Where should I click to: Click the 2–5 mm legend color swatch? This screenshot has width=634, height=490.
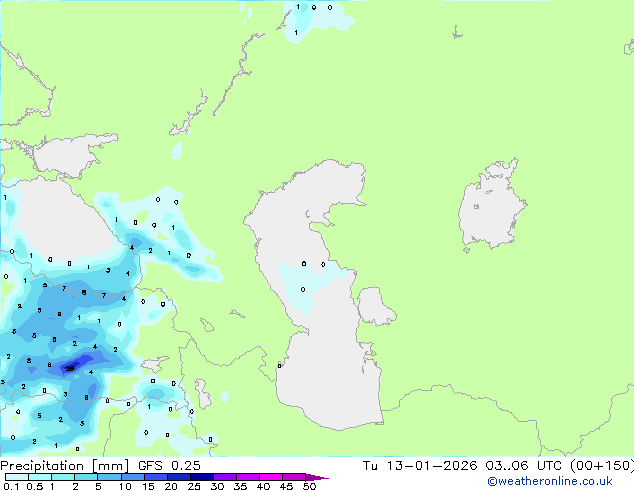(x=87, y=477)
